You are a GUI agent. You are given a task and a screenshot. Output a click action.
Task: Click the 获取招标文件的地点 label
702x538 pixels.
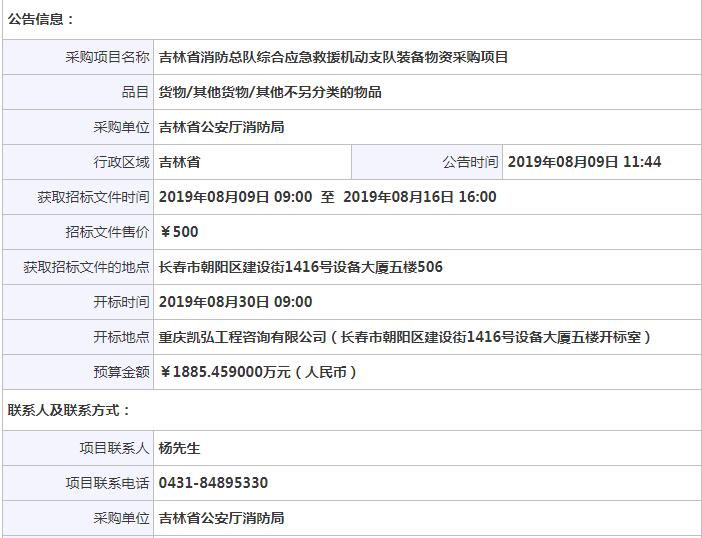pyautogui.click(x=86, y=267)
